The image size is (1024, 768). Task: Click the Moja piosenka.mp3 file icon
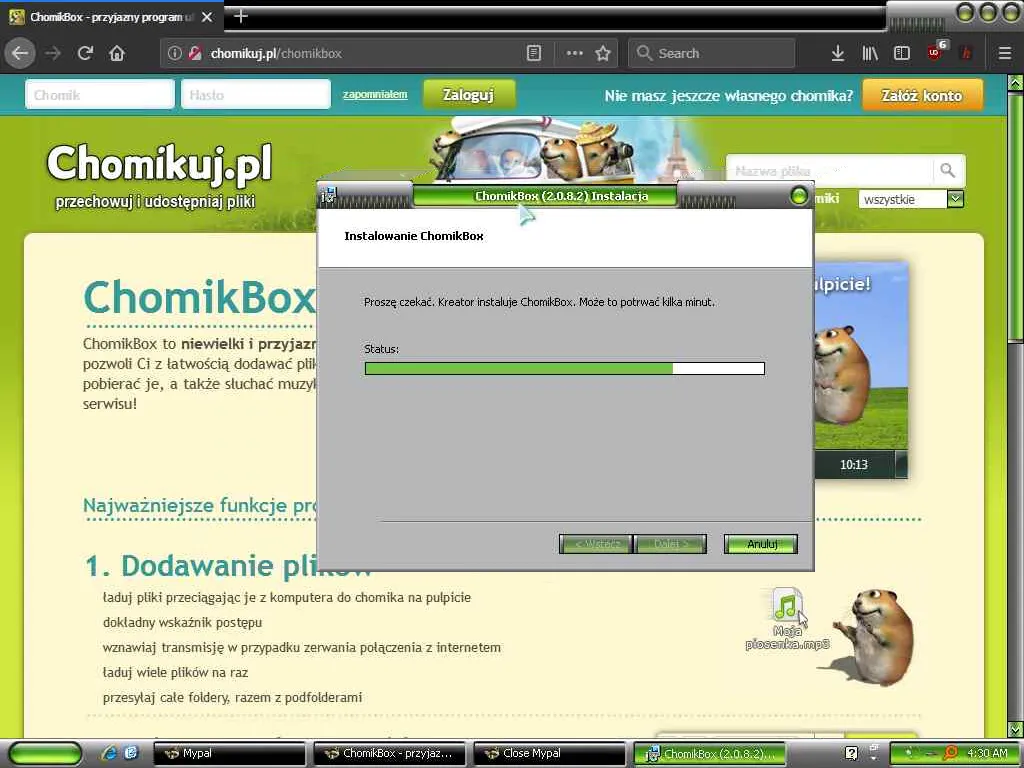point(788,605)
